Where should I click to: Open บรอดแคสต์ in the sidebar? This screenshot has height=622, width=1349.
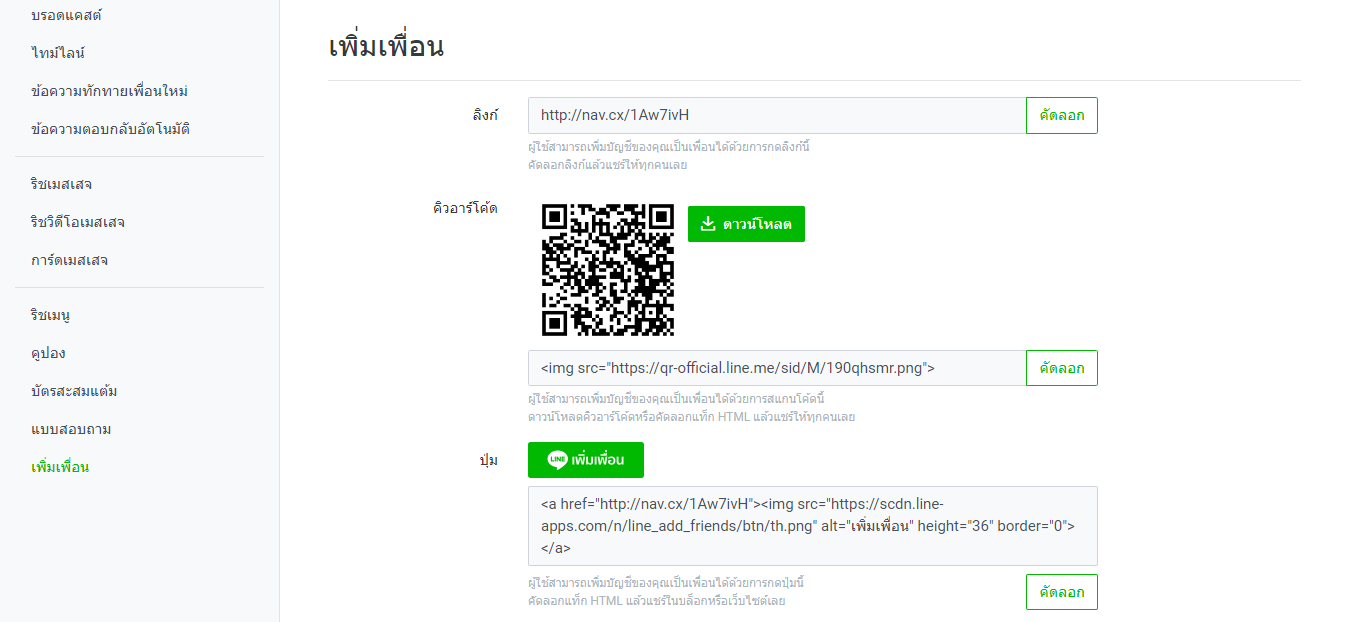pos(66,15)
